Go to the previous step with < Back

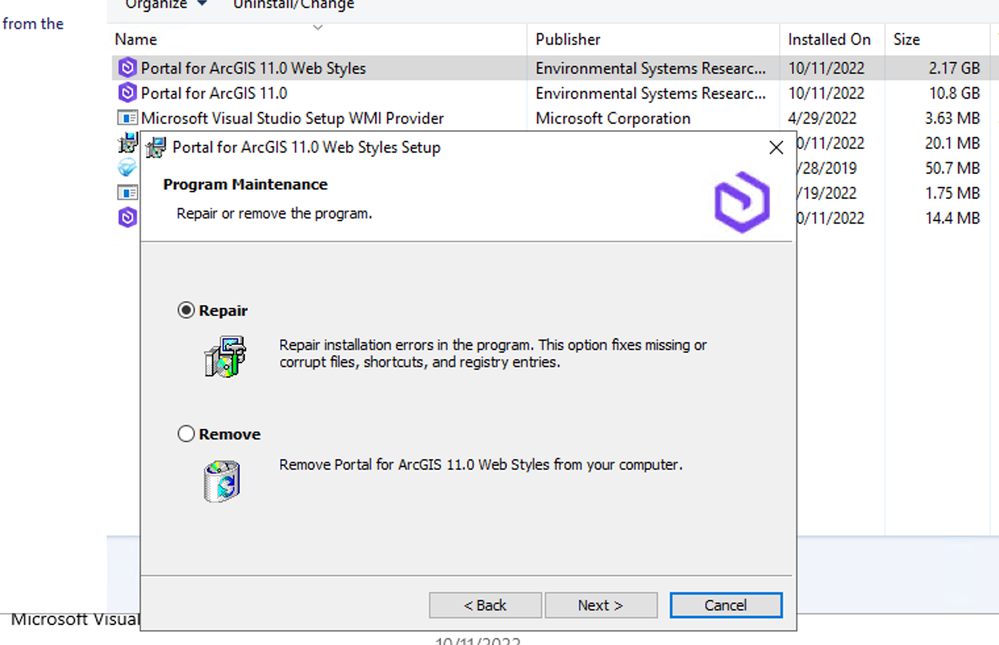(x=485, y=605)
